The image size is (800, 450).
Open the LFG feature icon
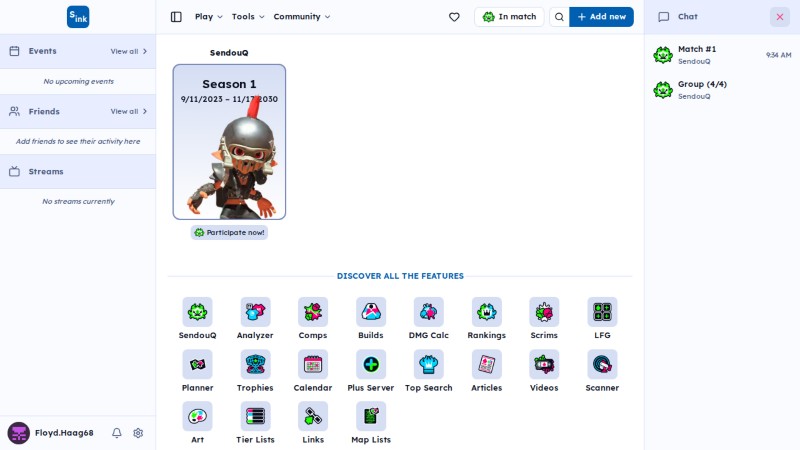(602, 312)
